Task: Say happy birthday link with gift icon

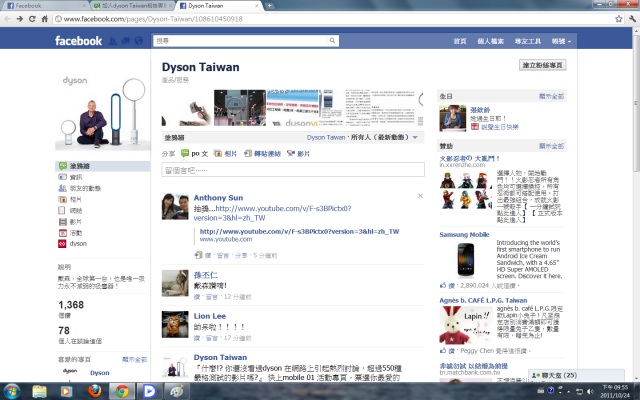Action: pyautogui.click(x=494, y=127)
